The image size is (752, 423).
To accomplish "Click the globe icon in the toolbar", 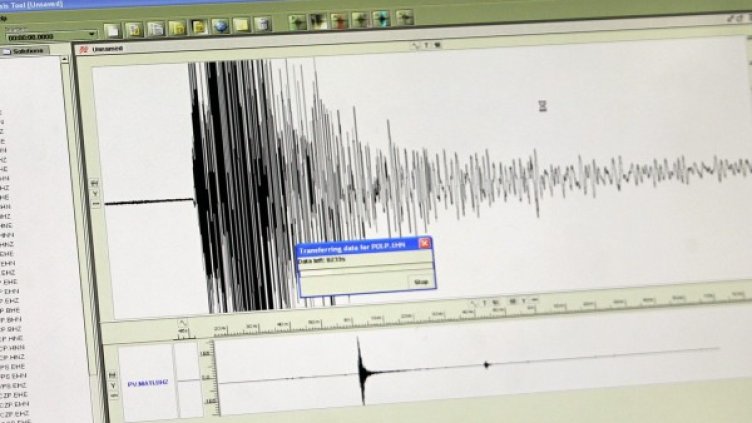I will [x=220, y=26].
